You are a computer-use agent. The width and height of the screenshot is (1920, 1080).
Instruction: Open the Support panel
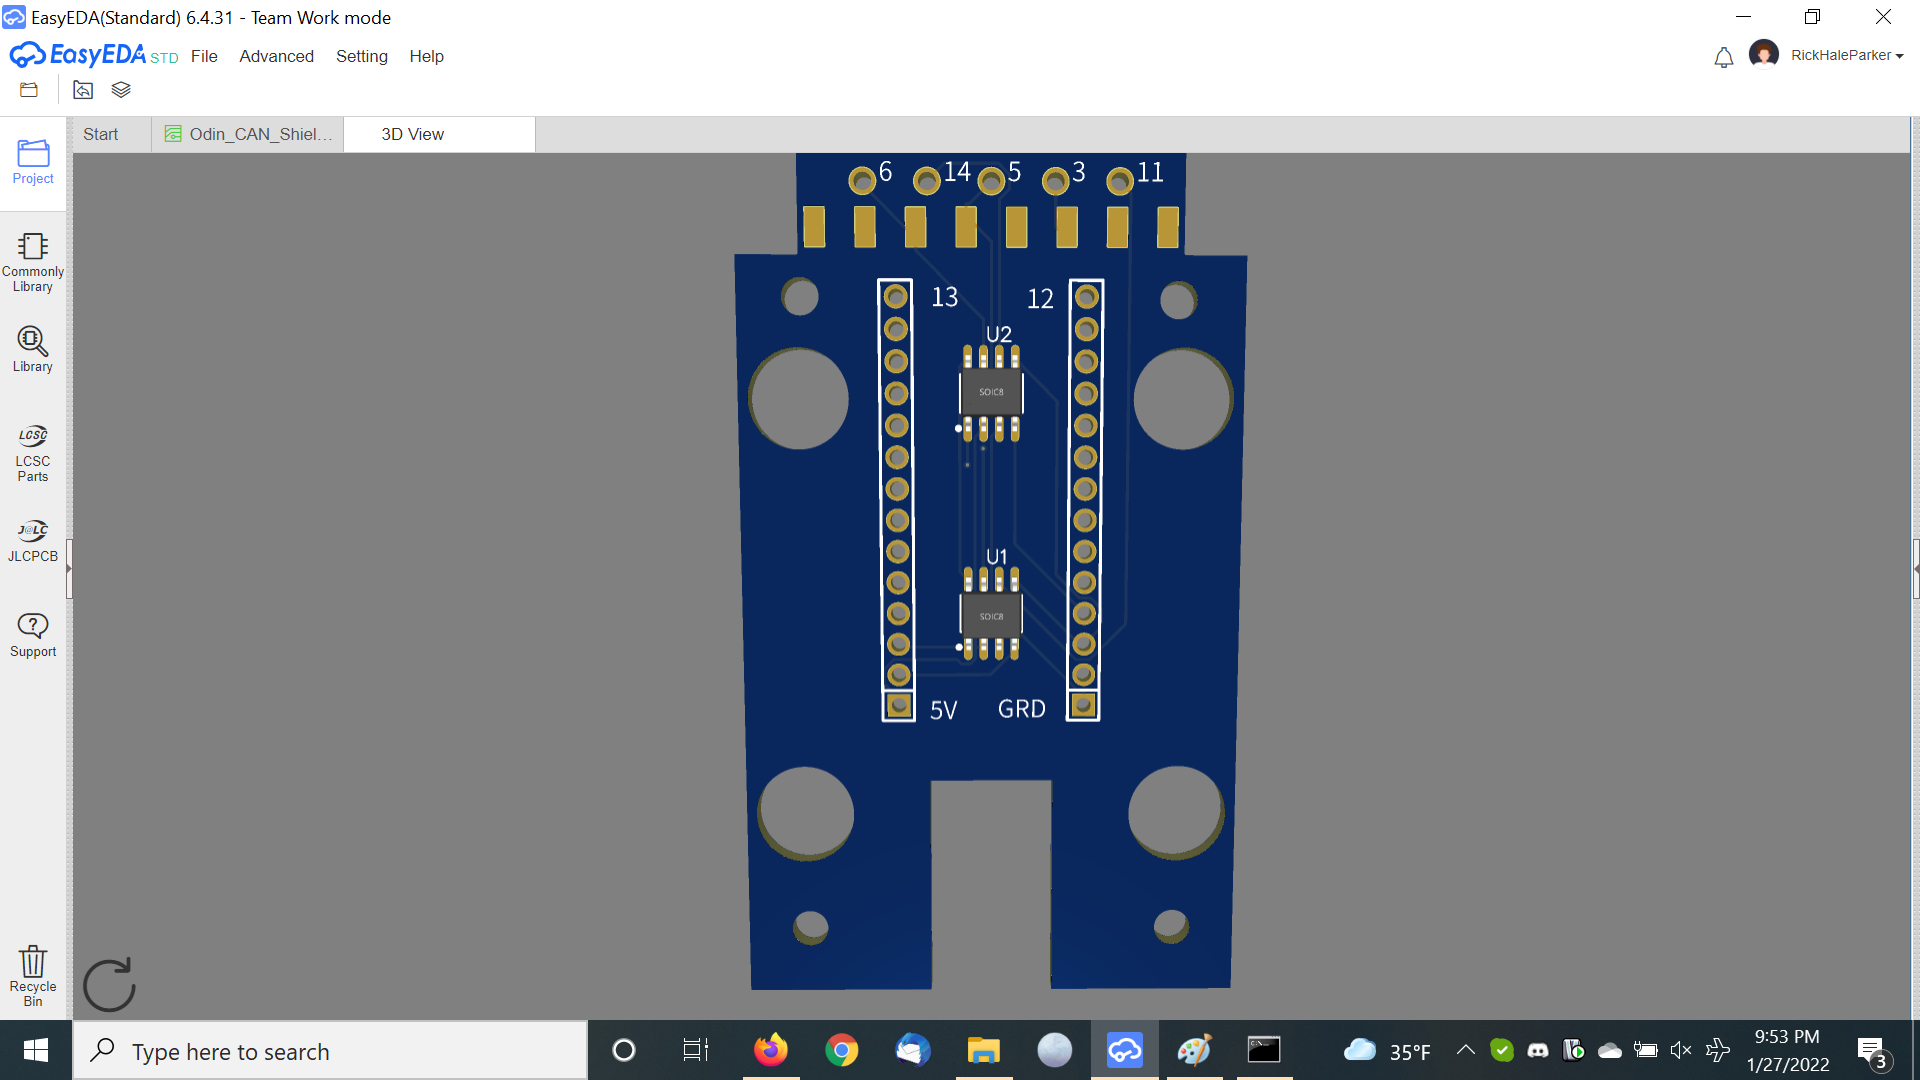click(33, 635)
